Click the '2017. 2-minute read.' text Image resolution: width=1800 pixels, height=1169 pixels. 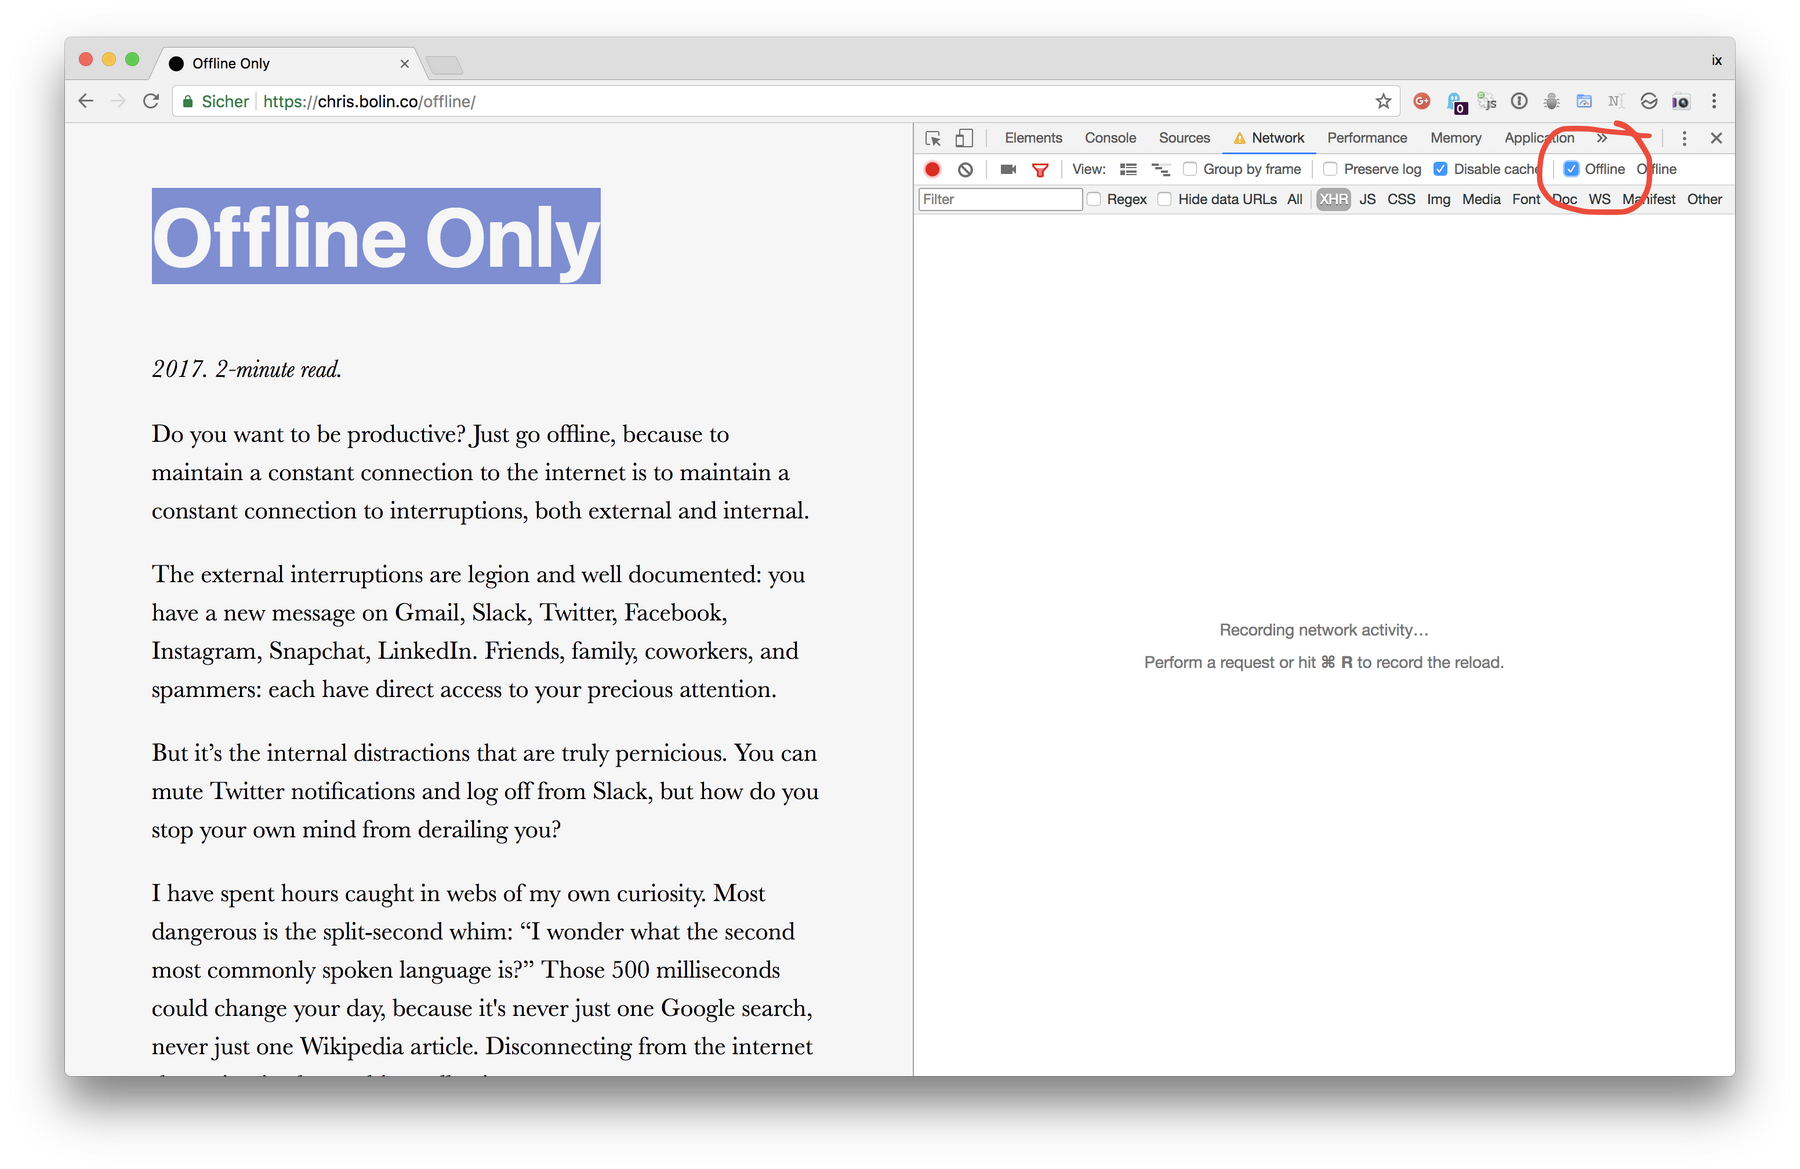coord(247,369)
